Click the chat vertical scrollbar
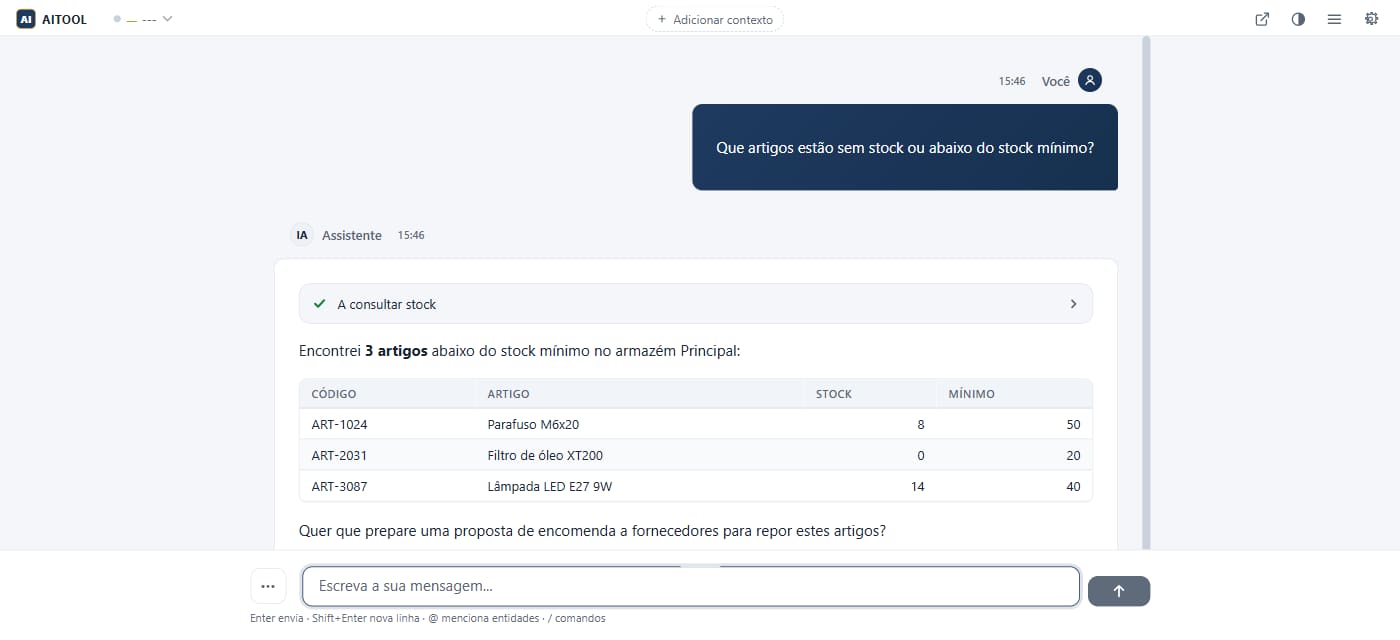 1146,293
